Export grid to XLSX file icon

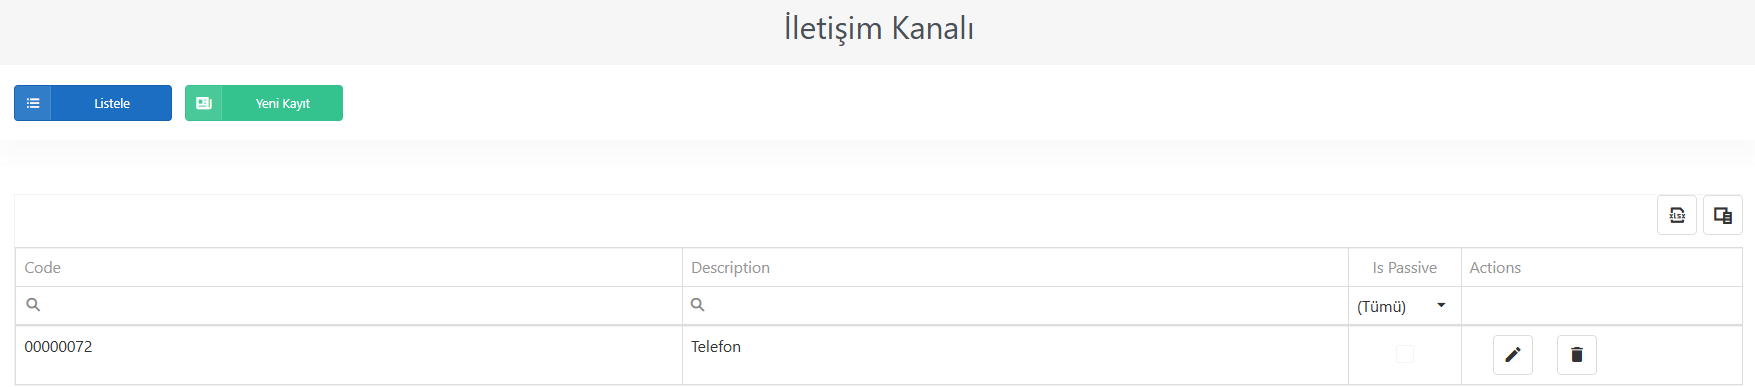[x=1677, y=215]
